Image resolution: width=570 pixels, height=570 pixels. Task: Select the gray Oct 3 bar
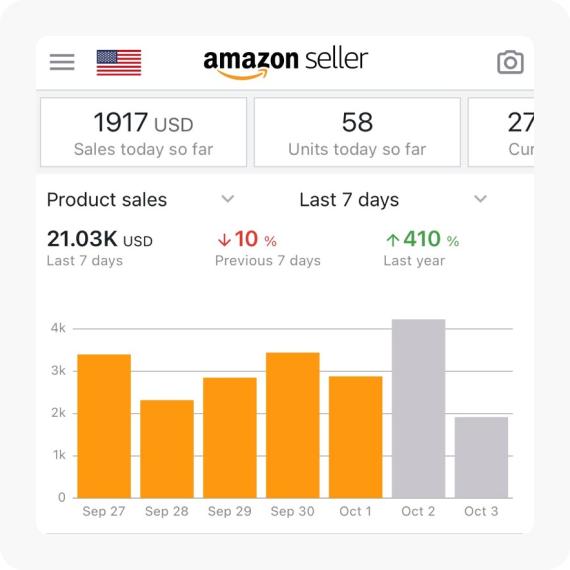pos(481,457)
